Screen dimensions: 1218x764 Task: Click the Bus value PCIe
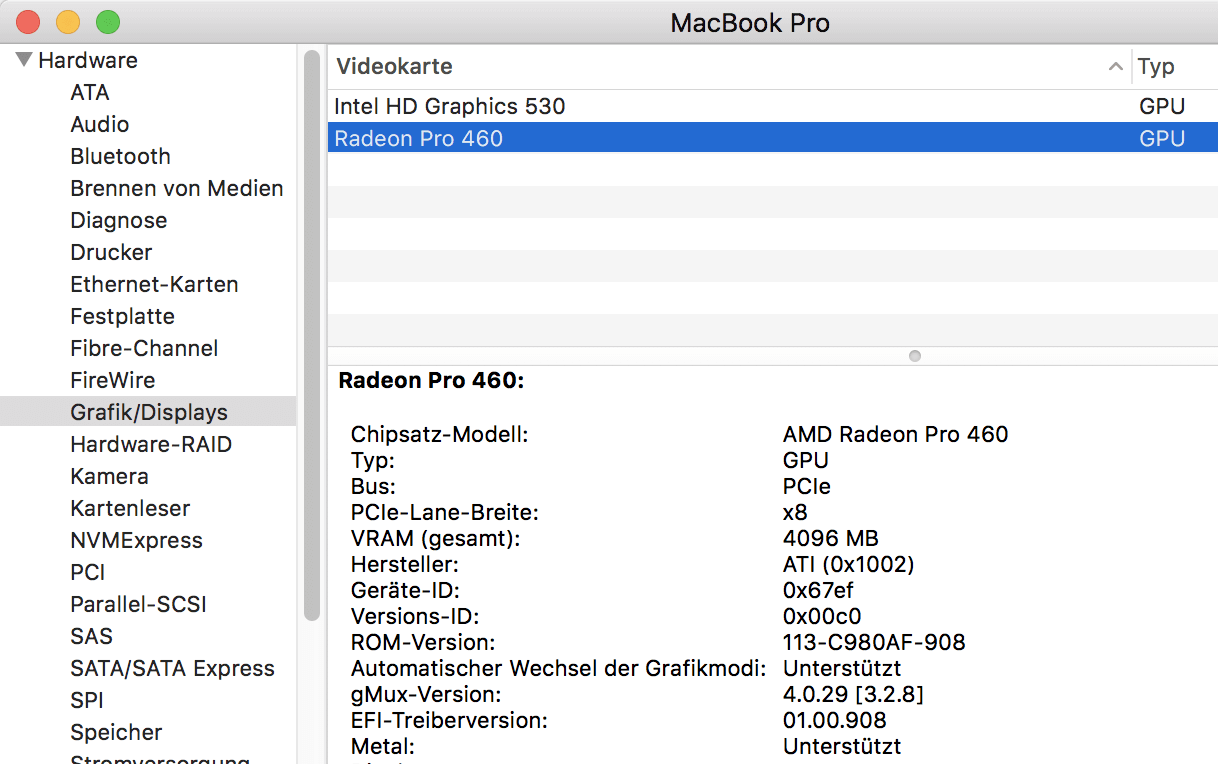[x=807, y=486]
